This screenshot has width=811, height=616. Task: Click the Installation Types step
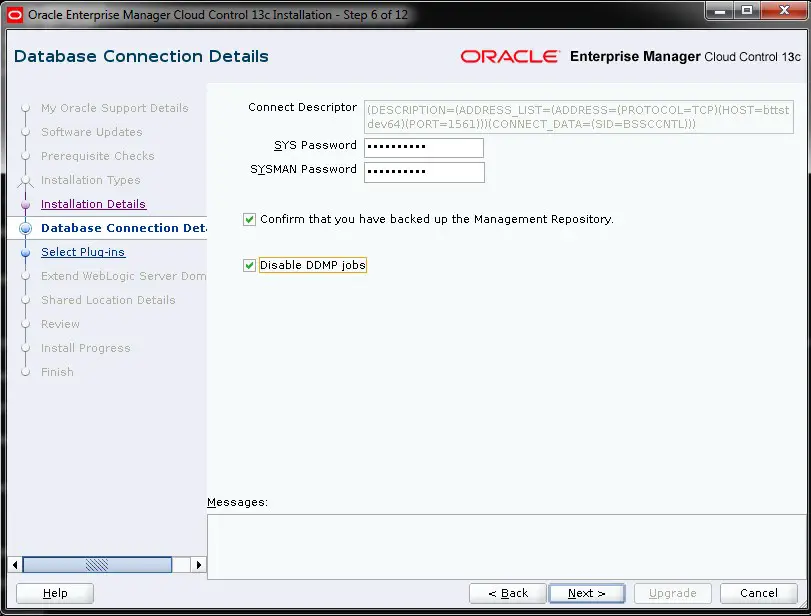[x=91, y=180]
